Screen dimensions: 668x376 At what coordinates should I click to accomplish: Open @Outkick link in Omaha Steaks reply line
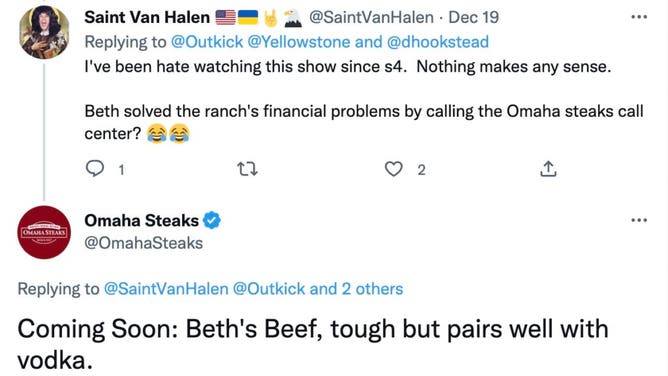[x=269, y=289]
